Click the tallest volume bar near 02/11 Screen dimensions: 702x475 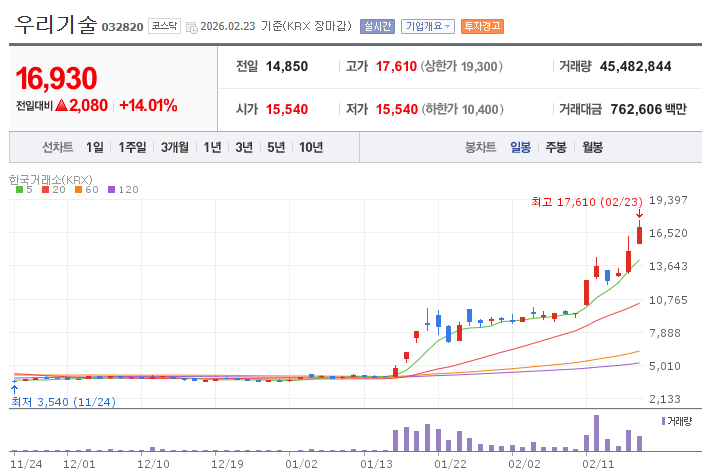(x=596, y=433)
